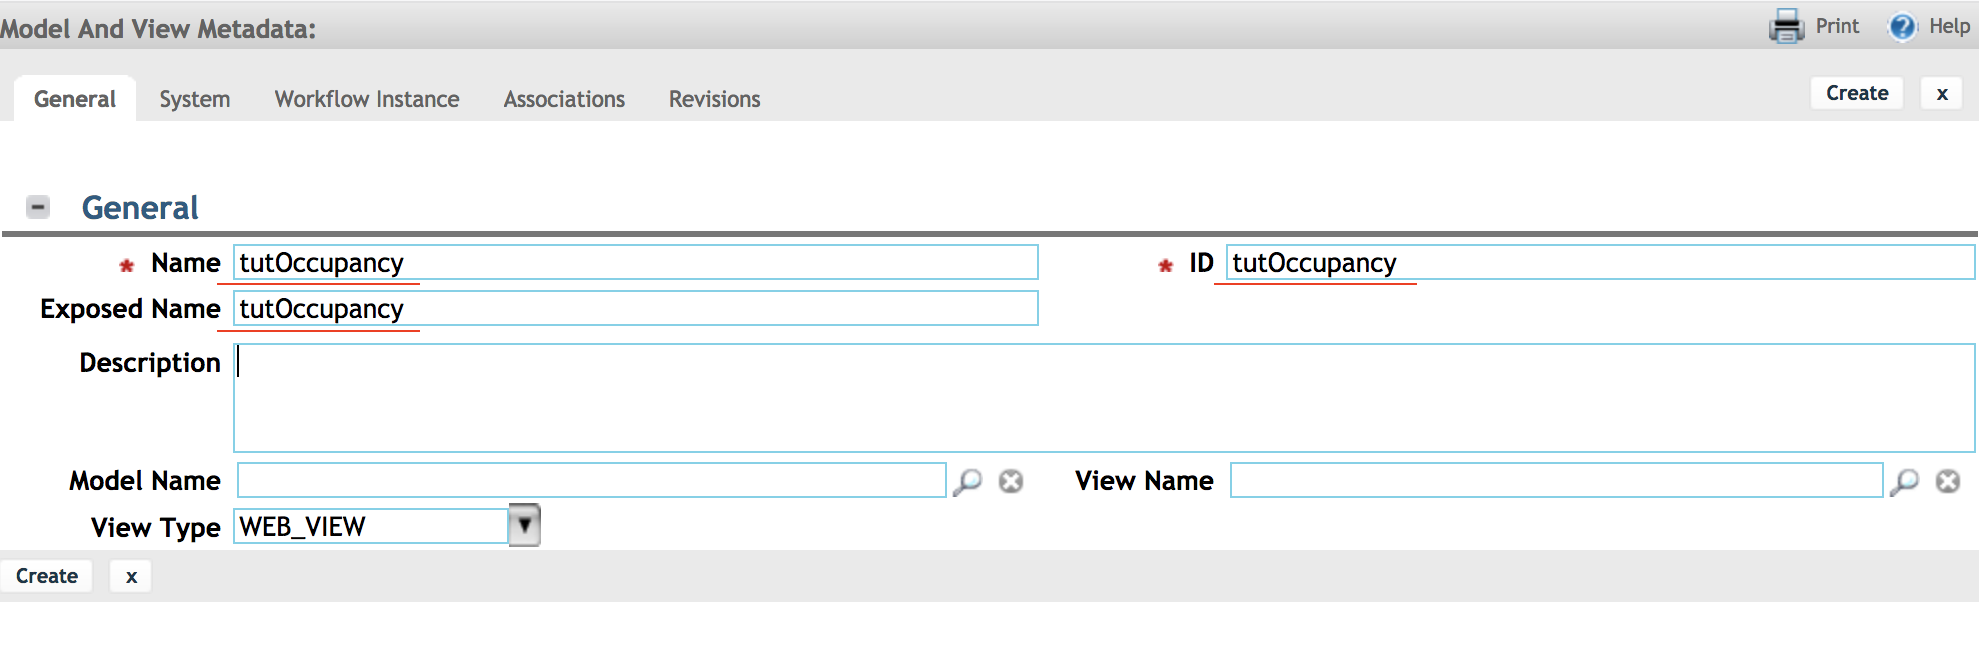
Task: Open the View Type dropdown arrow
Action: point(524,525)
